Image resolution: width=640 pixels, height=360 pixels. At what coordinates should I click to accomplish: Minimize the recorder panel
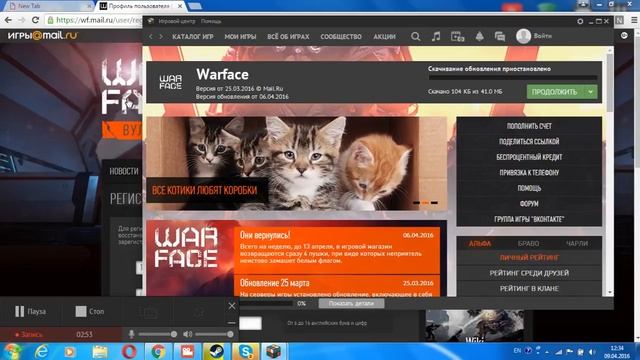pyautogui.click(x=232, y=322)
